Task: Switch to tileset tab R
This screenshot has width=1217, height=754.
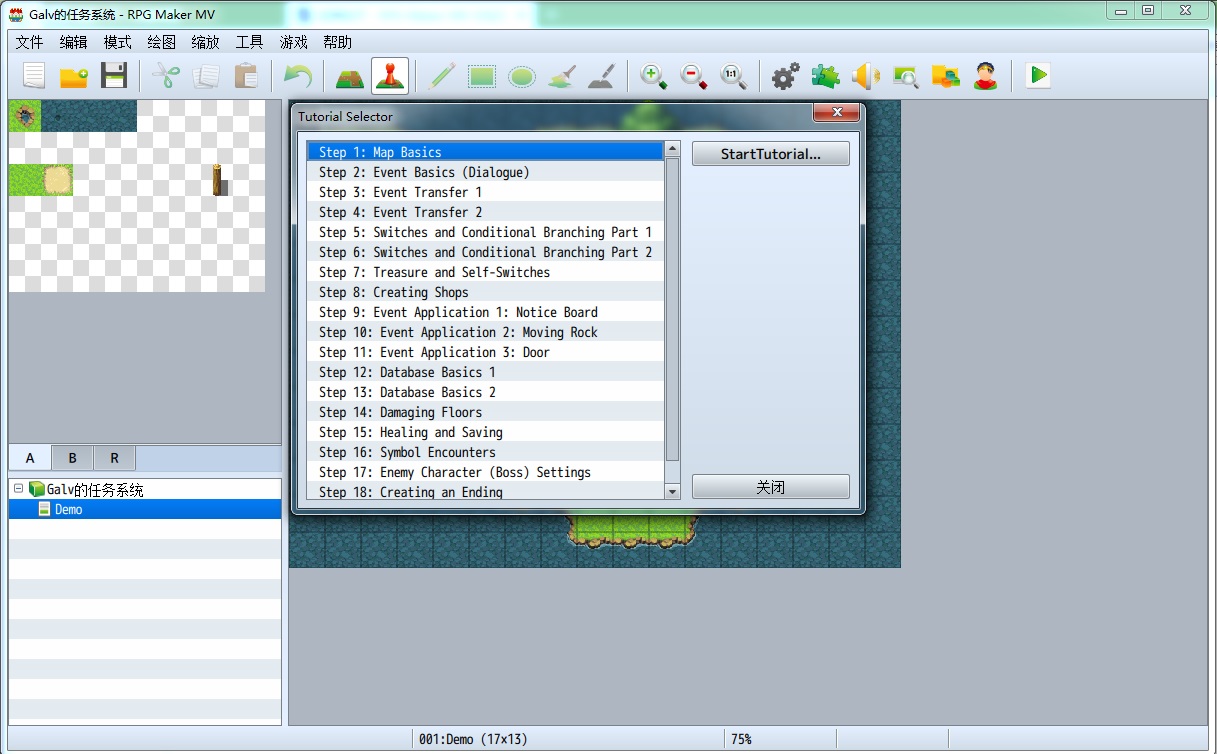Action: pyautogui.click(x=114, y=458)
